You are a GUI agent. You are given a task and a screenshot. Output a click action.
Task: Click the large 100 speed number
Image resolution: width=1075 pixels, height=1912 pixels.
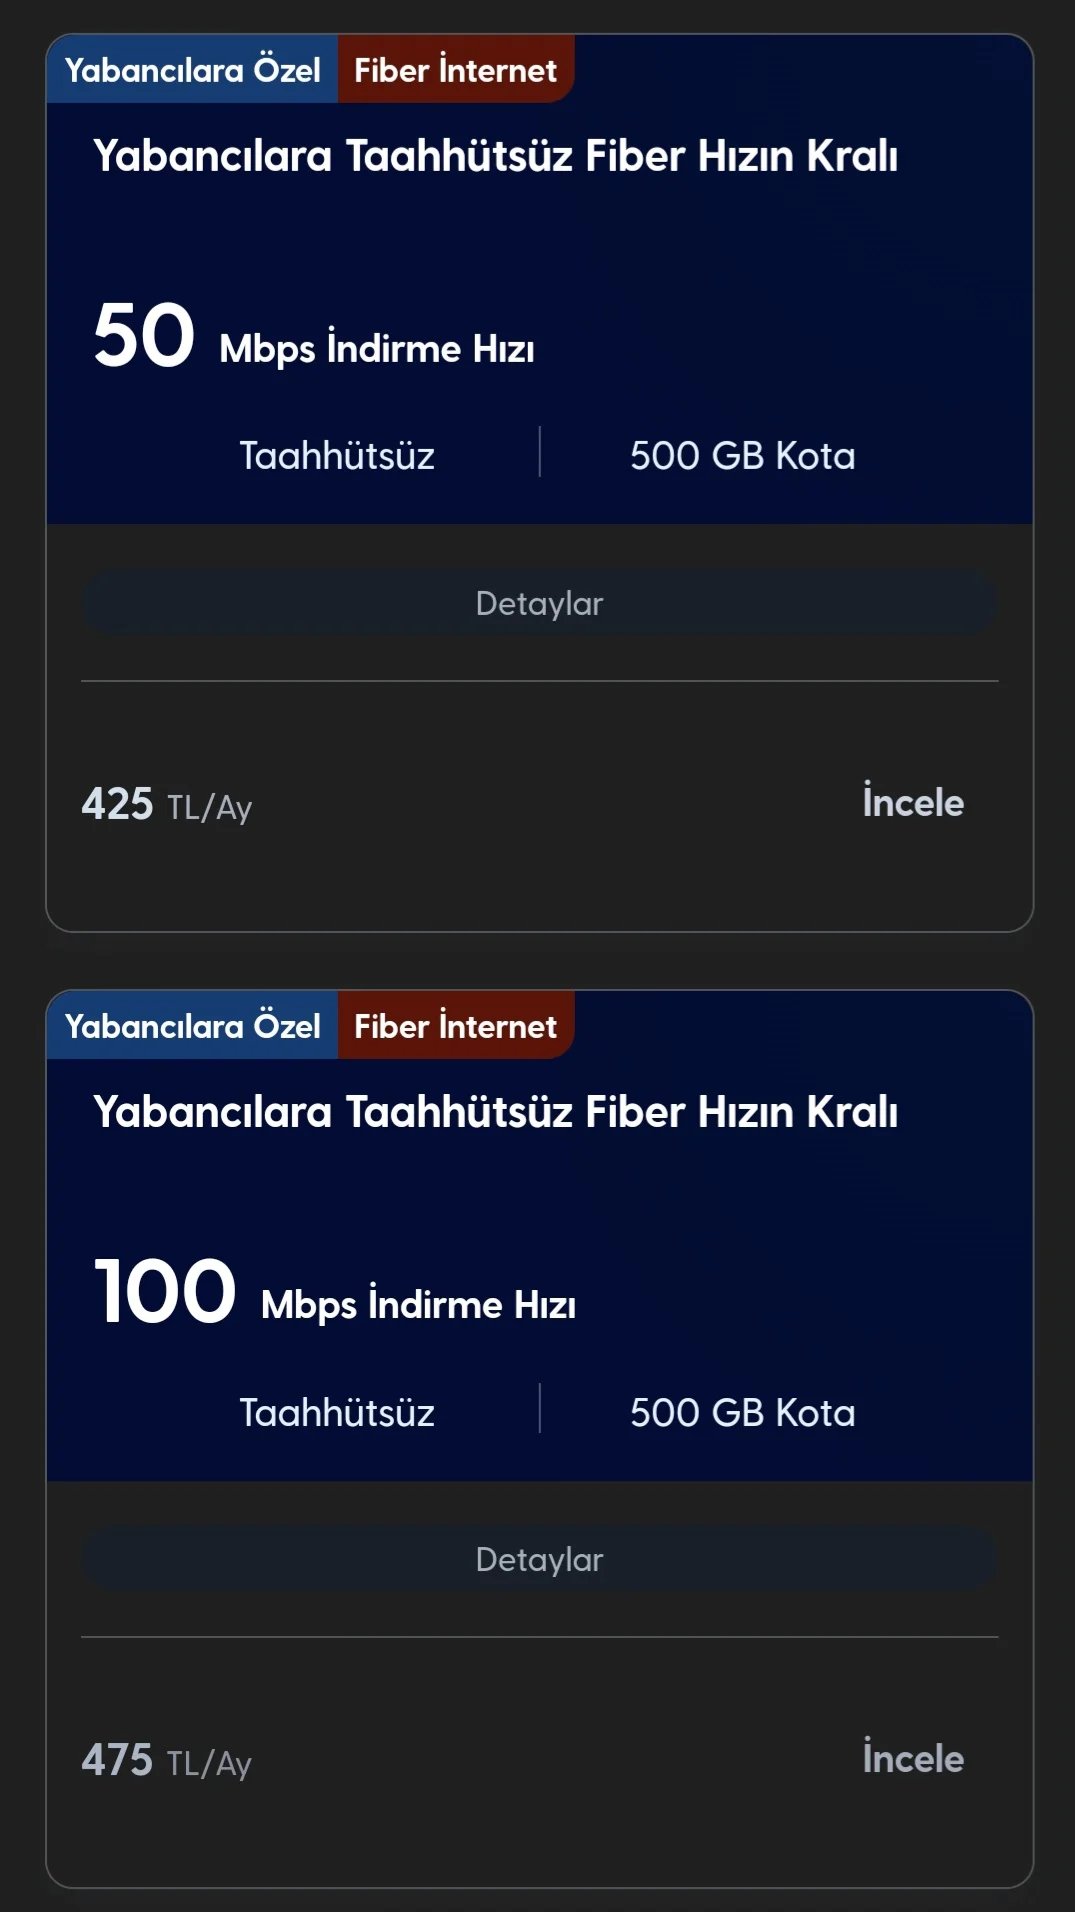tap(165, 1292)
